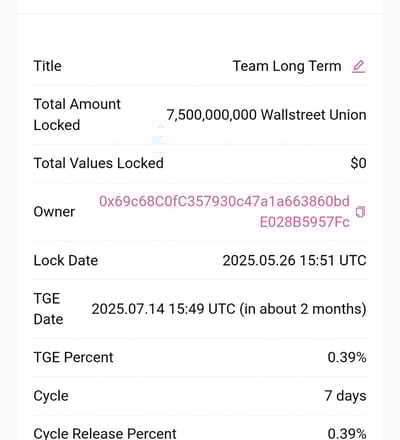Click the TGE Percent label
Image resolution: width=400 pixels, height=440 pixels.
(73, 357)
